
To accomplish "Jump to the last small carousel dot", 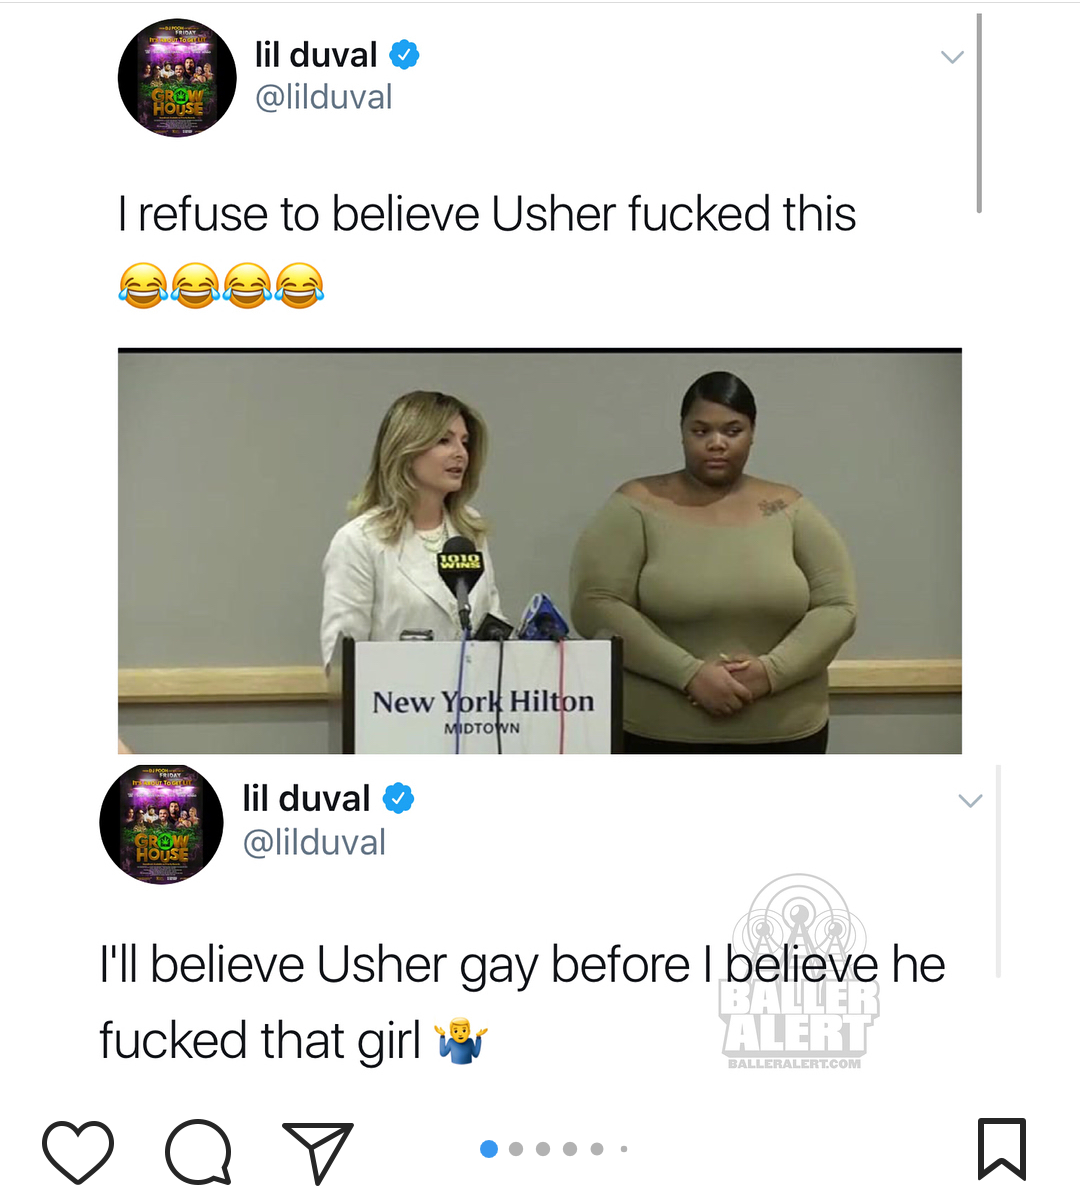I will 624,1148.
